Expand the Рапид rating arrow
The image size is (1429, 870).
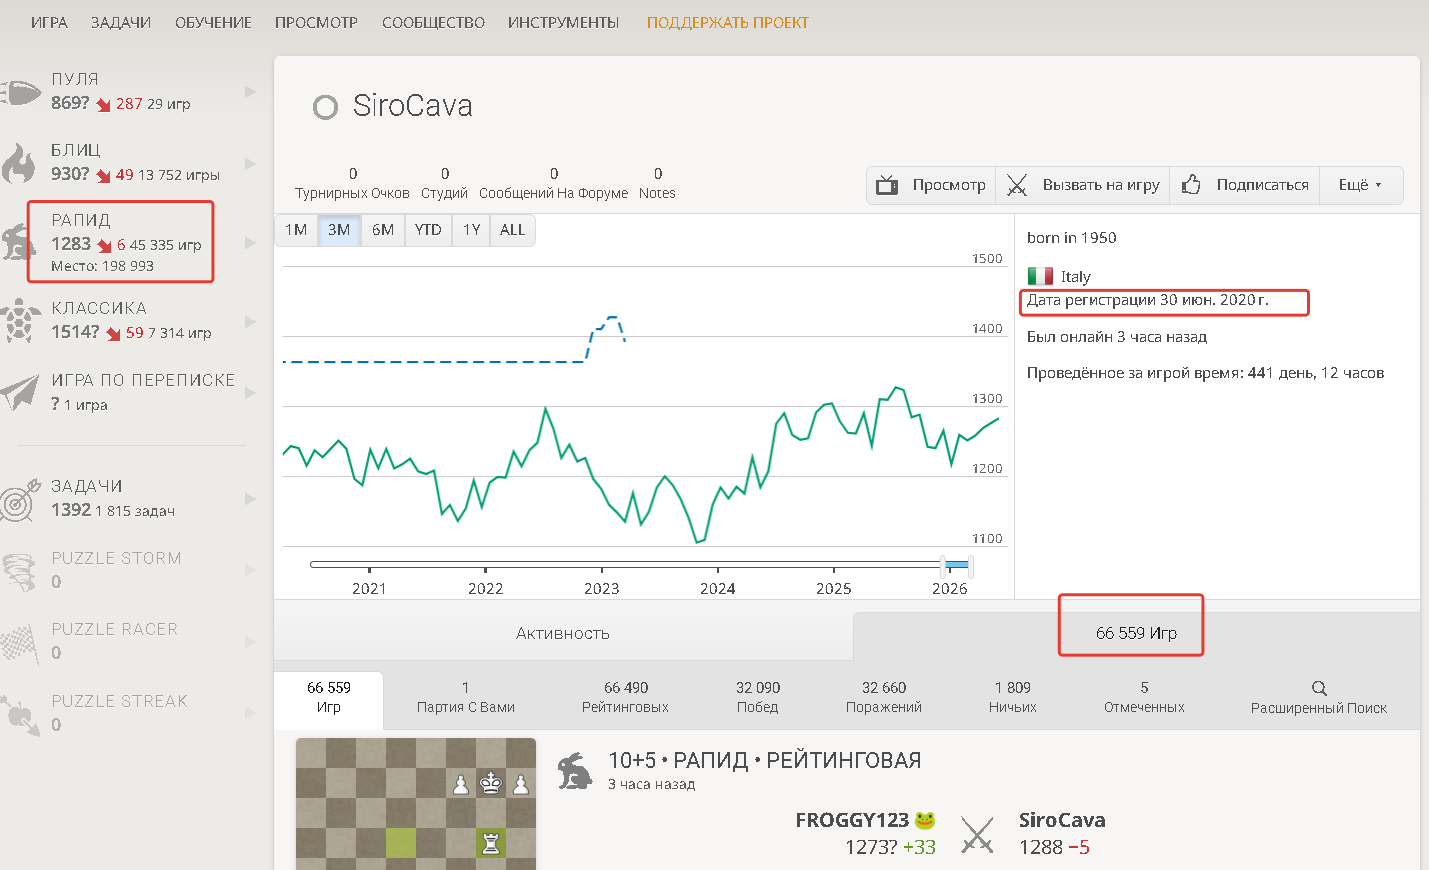(x=251, y=243)
